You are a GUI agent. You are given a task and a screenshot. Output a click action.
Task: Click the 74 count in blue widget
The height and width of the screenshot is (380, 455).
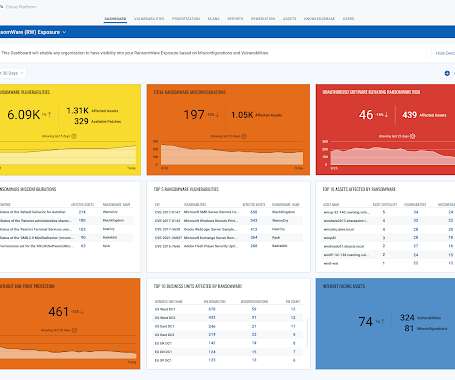click(x=365, y=322)
